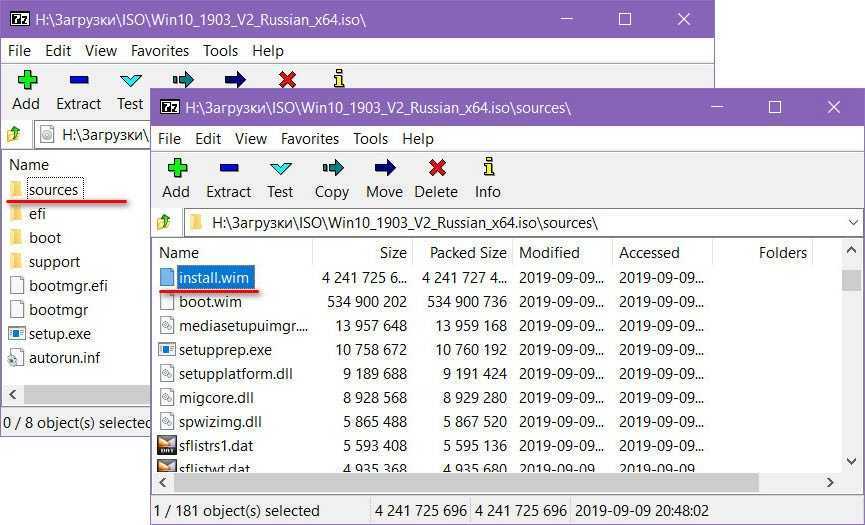Click the red Delete icon in front window
The height and width of the screenshot is (525, 865).
coord(436,168)
